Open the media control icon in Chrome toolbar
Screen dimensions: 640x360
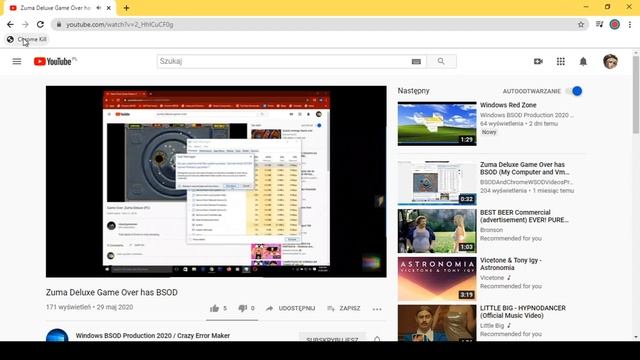pyautogui.click(x=599, y=24)
